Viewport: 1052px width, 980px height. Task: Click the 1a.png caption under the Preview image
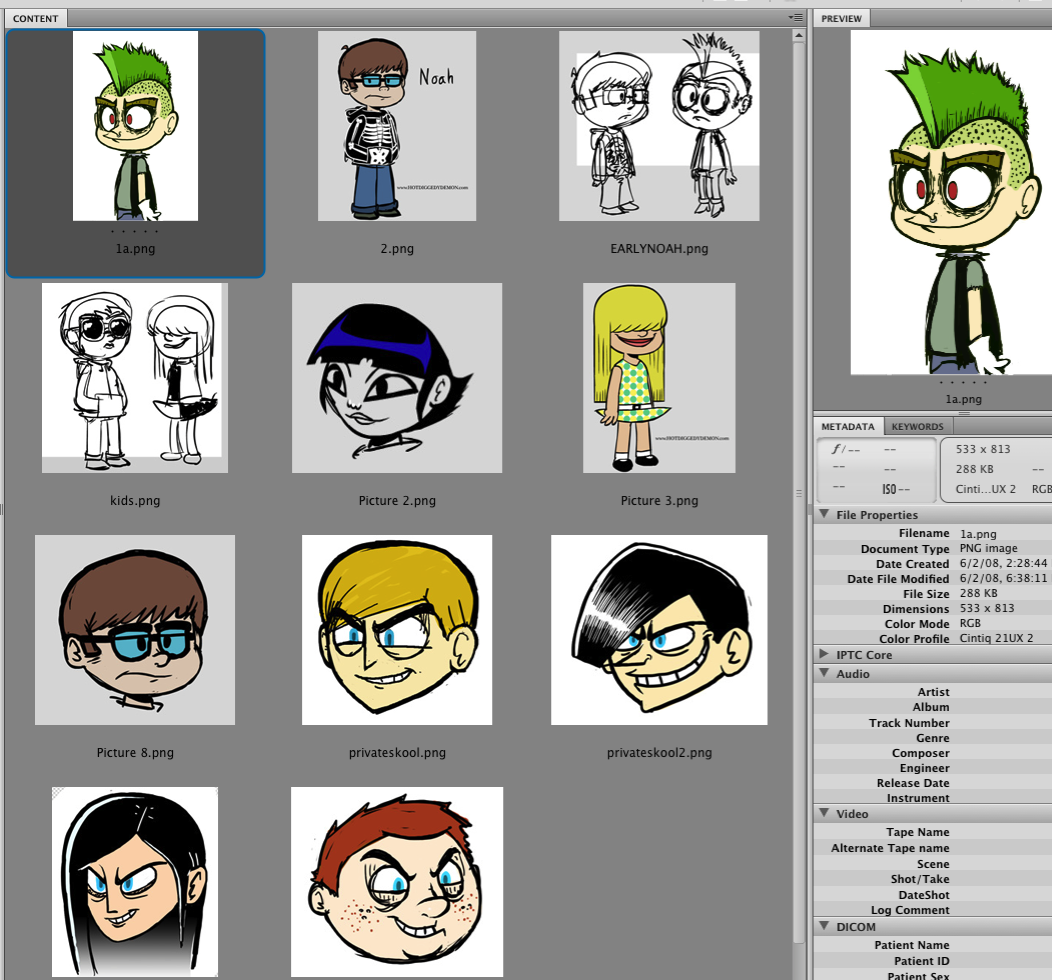click(963, 399)
